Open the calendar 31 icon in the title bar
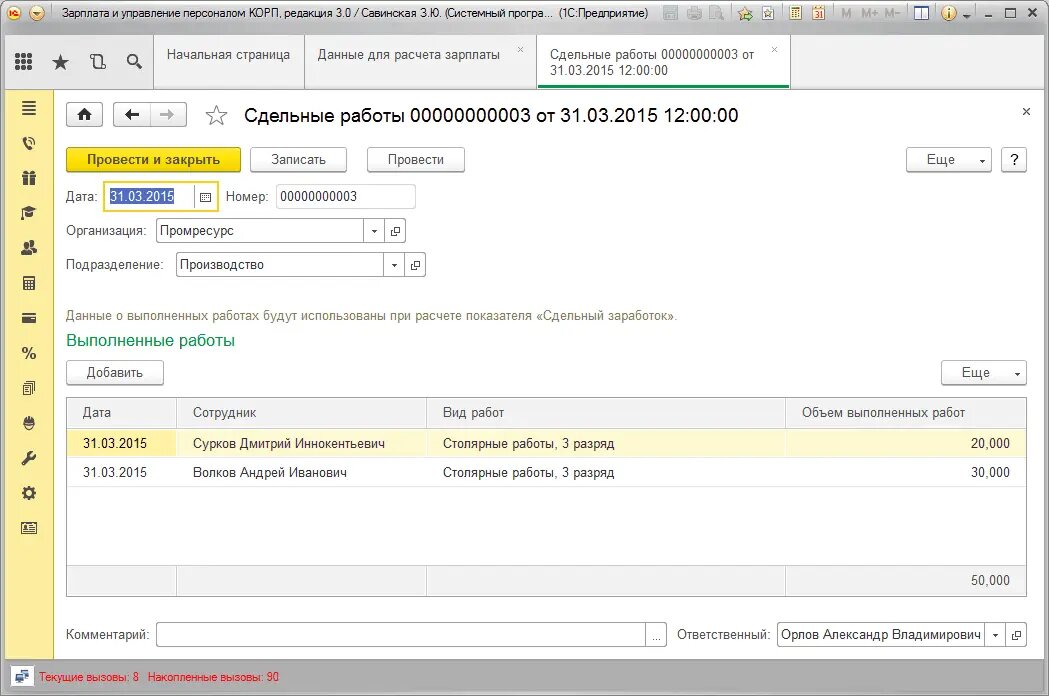 [818, 13]
